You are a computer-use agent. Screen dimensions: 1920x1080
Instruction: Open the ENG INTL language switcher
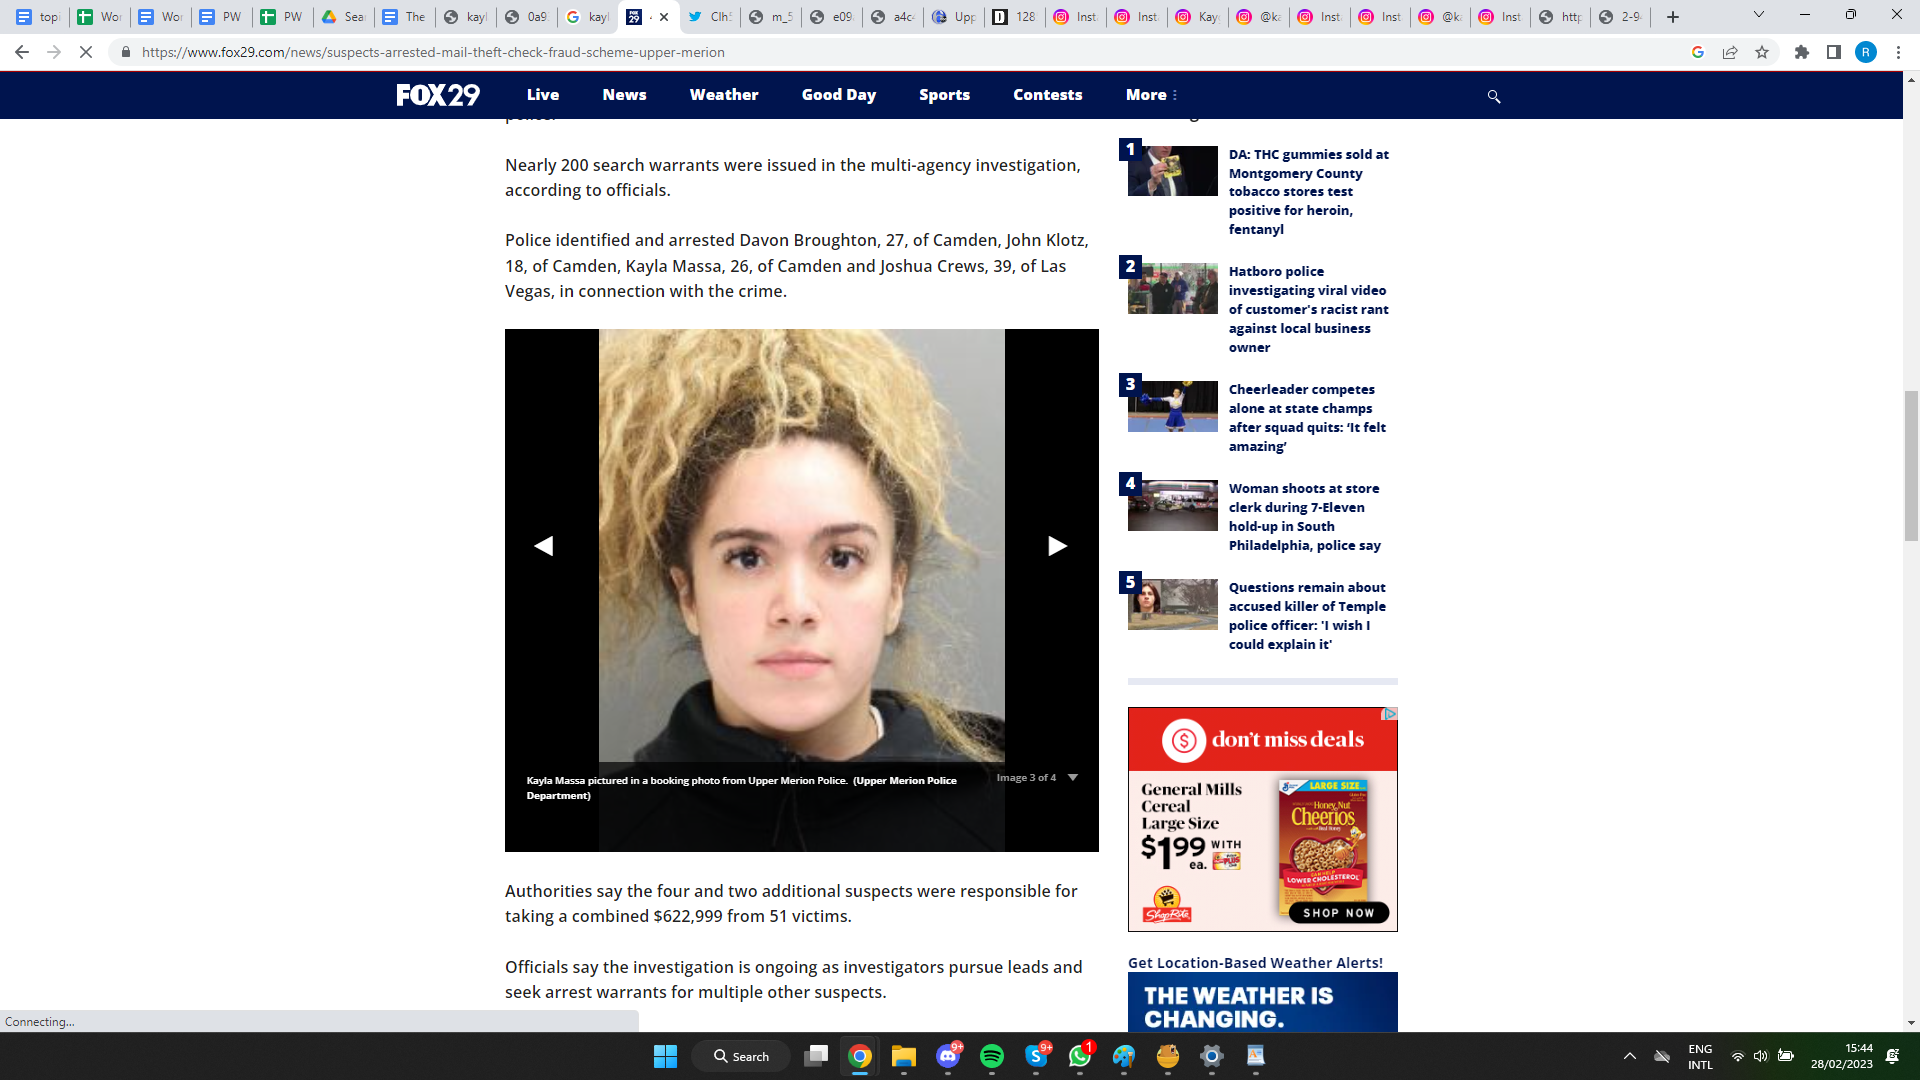(x=1700, y=1056)
